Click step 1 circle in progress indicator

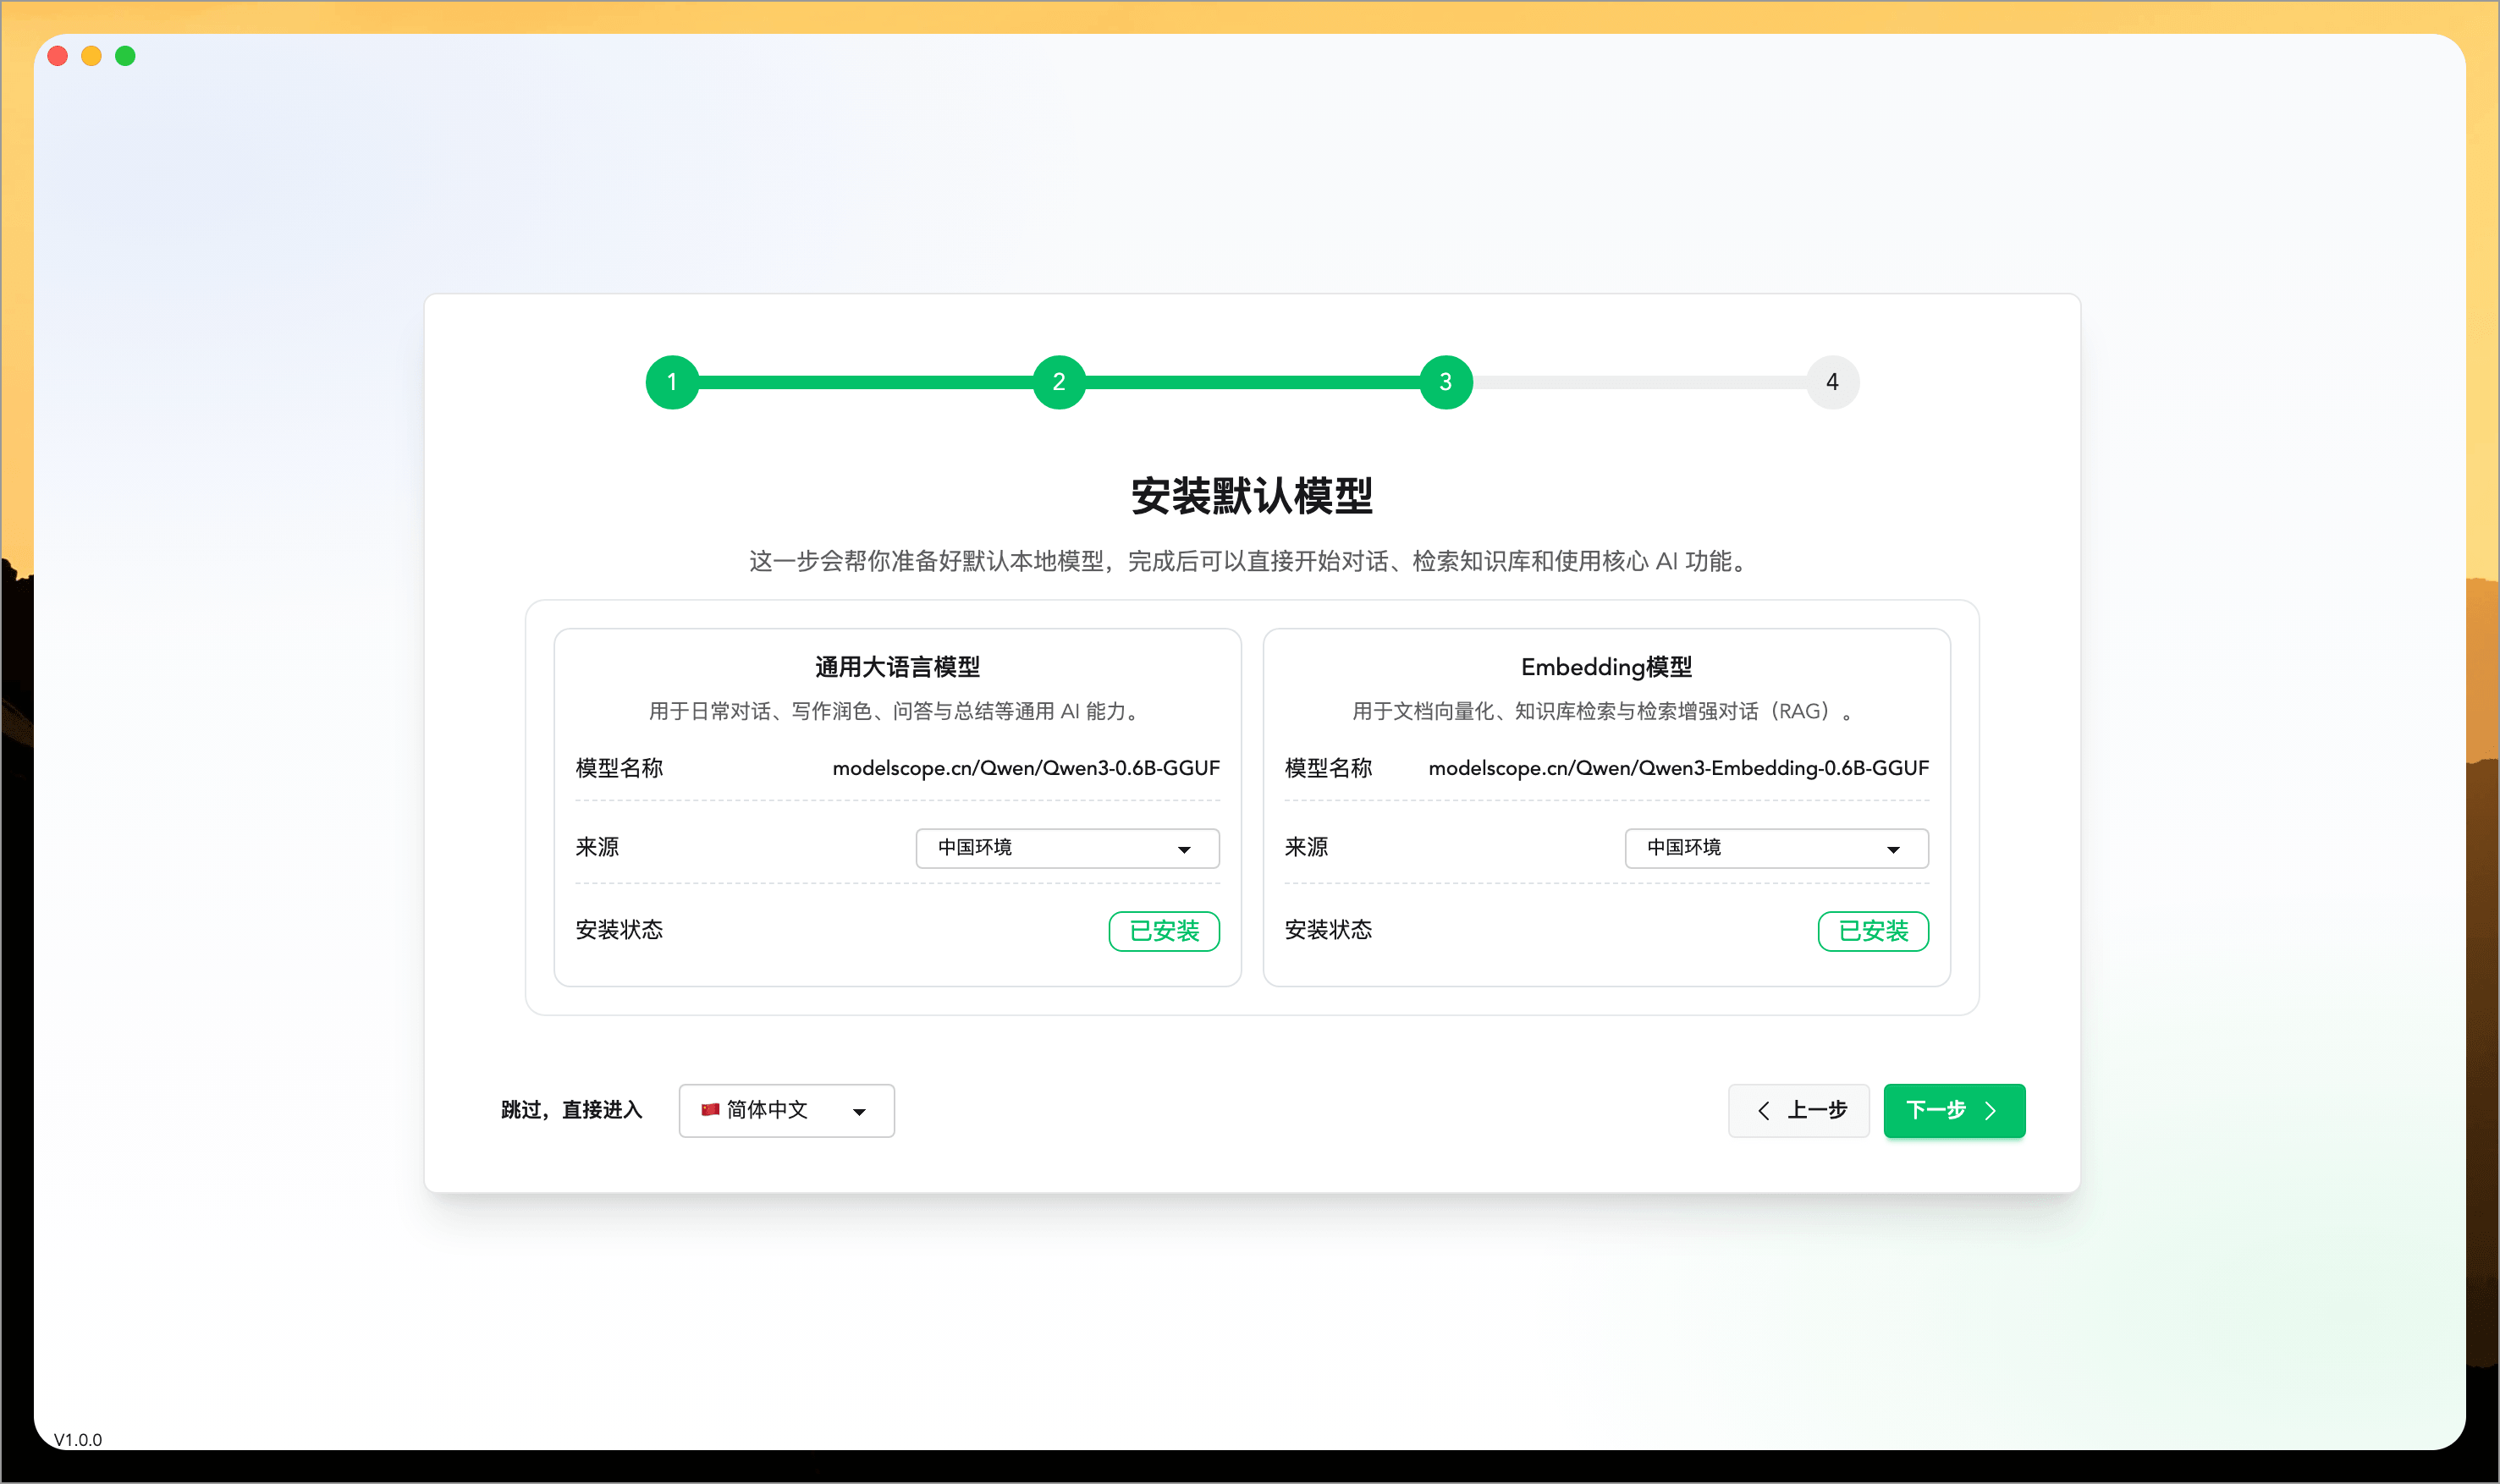(x=672, y=382)
